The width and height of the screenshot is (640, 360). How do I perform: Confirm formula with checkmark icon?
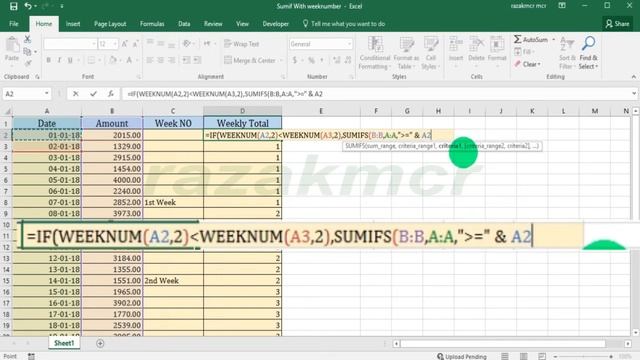click(93, 94)
